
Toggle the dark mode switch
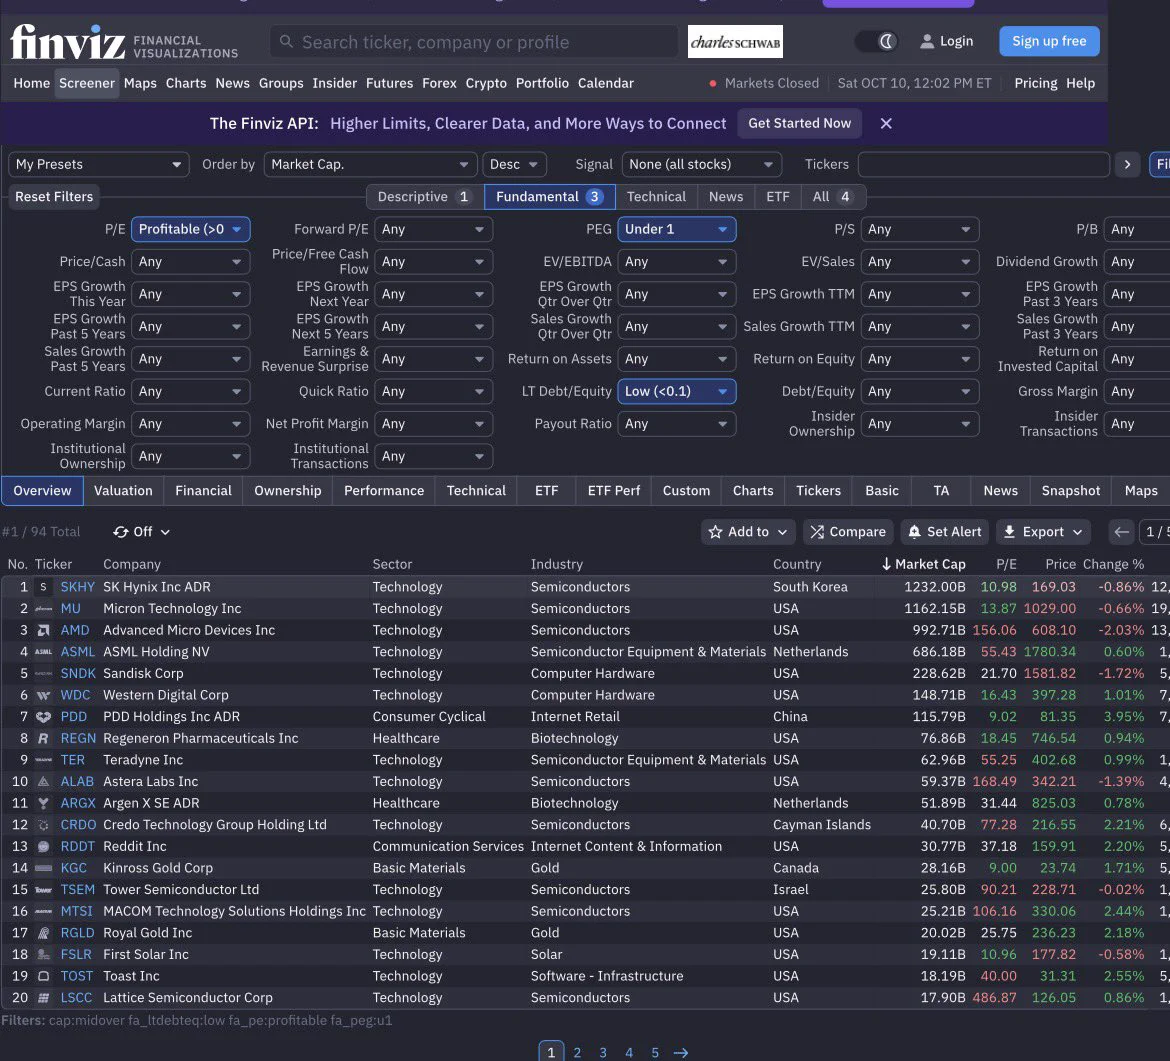click(876, 41)
